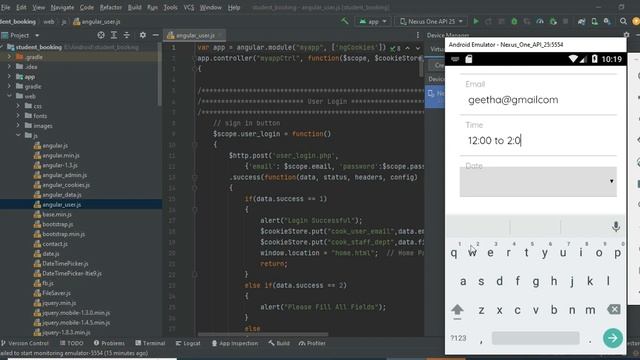Open Build tool window button
The width and height of the screenshot is (640, 360).
tap(279, 343)
